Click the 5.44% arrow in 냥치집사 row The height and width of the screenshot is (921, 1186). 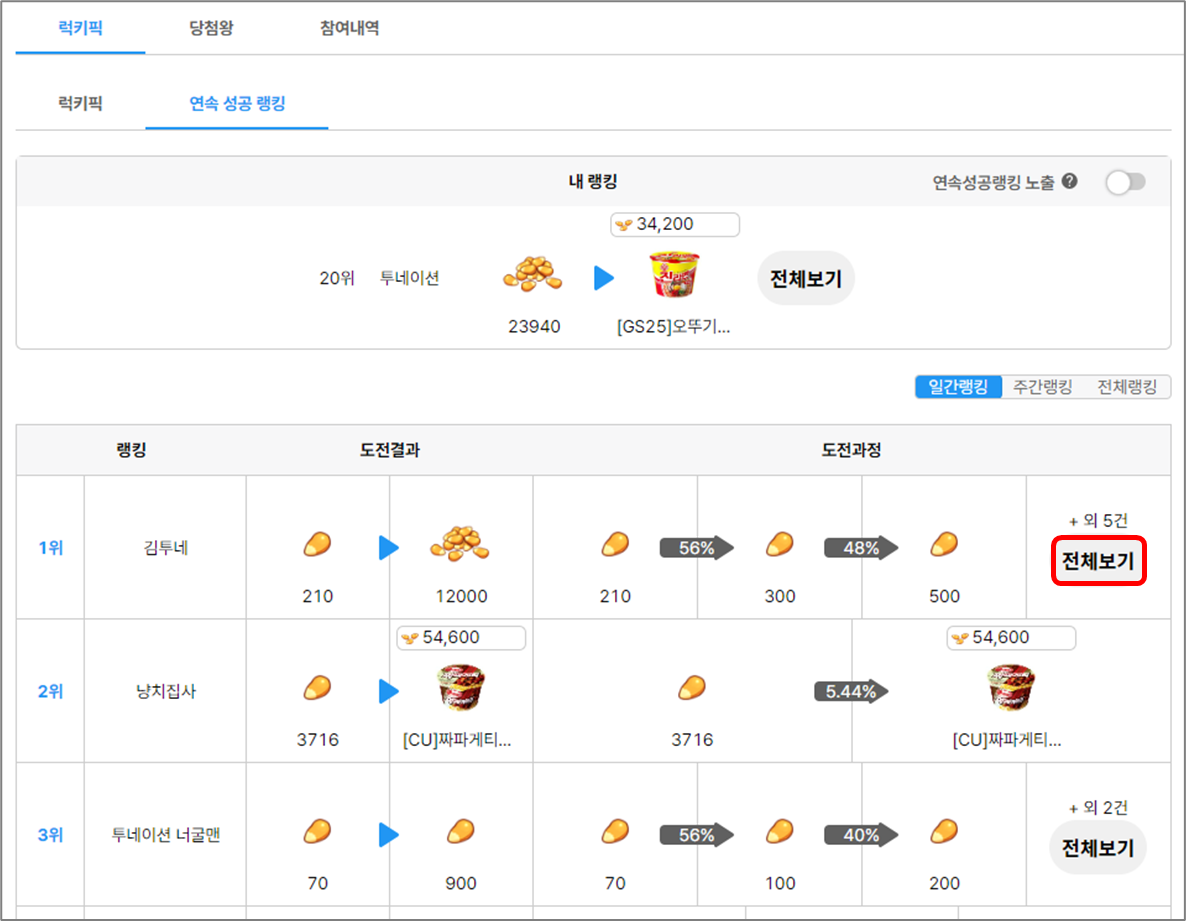(850, 691)
